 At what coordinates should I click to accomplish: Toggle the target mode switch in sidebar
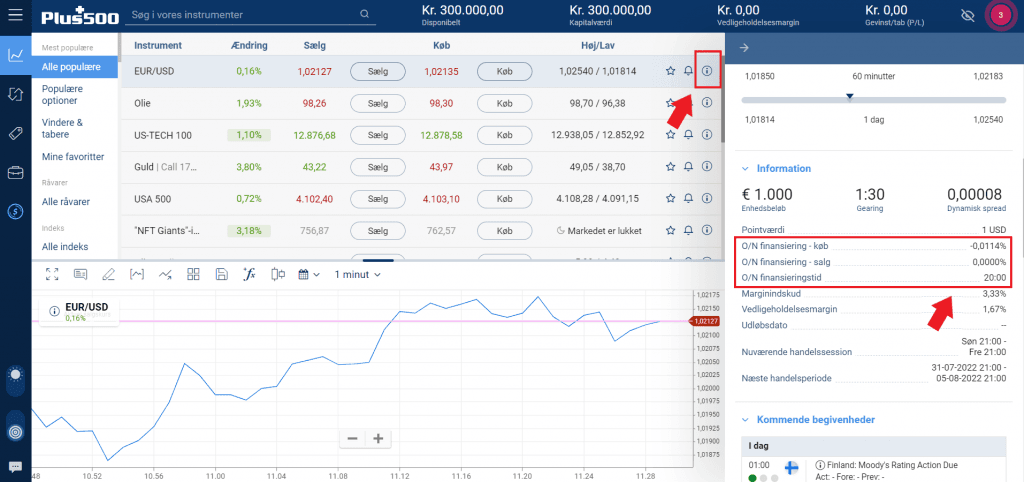15,431
